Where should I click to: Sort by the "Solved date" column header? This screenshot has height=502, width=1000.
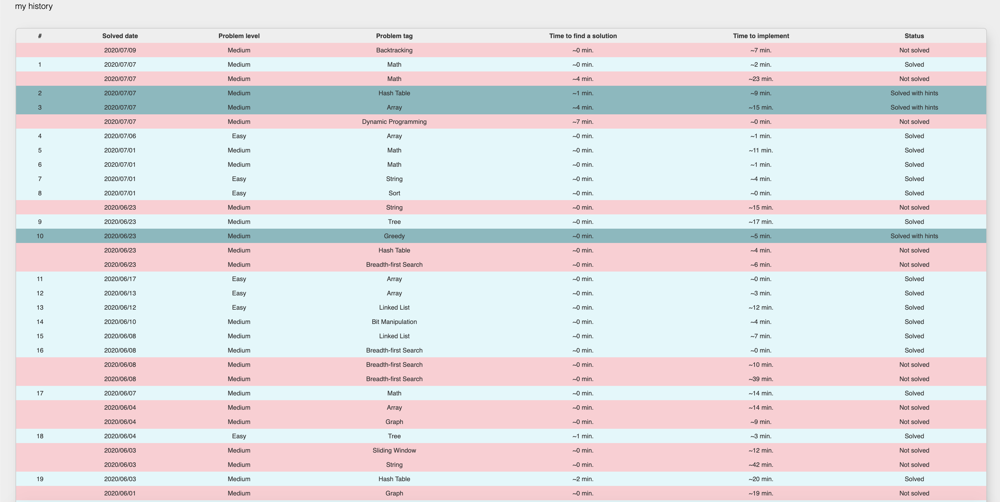120,36
